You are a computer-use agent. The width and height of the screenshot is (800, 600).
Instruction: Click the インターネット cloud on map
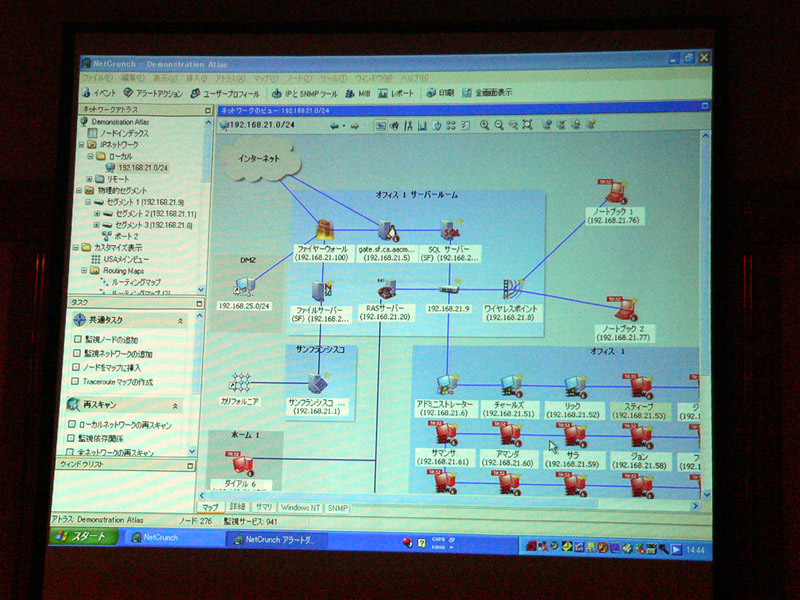pyautogui.click(x=260, y=159)
